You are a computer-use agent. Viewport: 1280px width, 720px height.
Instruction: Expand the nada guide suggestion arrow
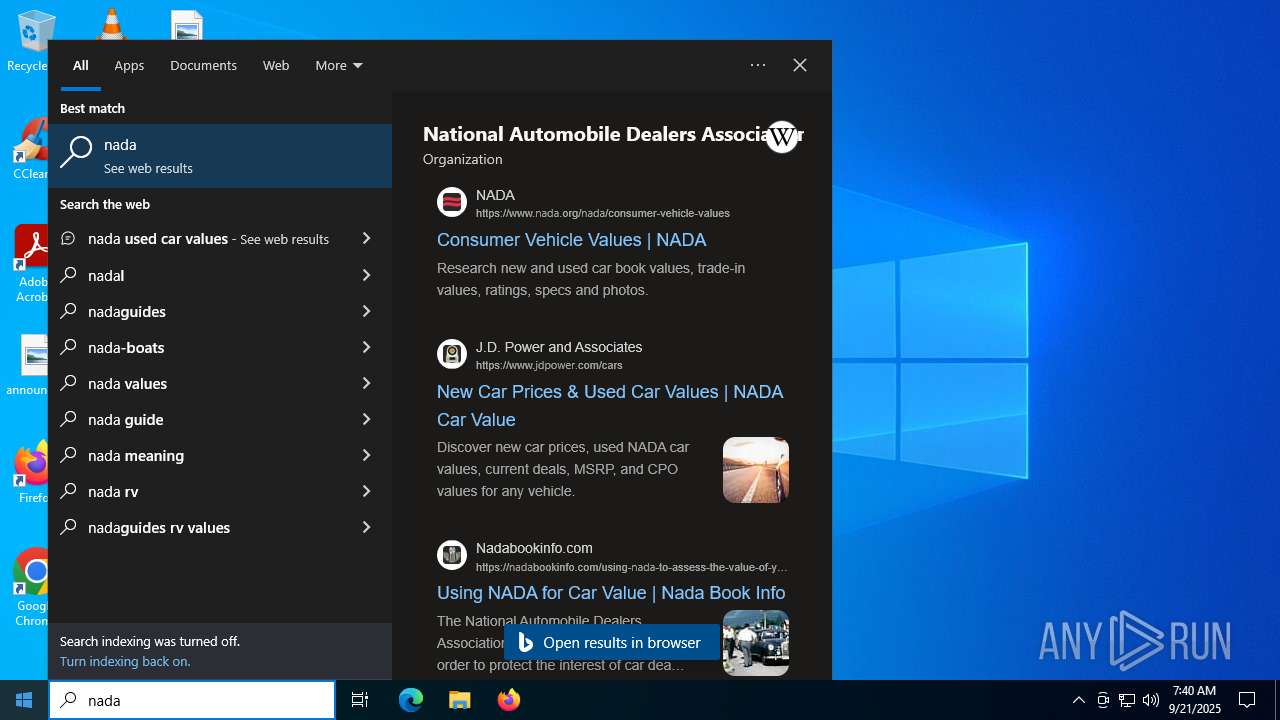pos(366,419)
